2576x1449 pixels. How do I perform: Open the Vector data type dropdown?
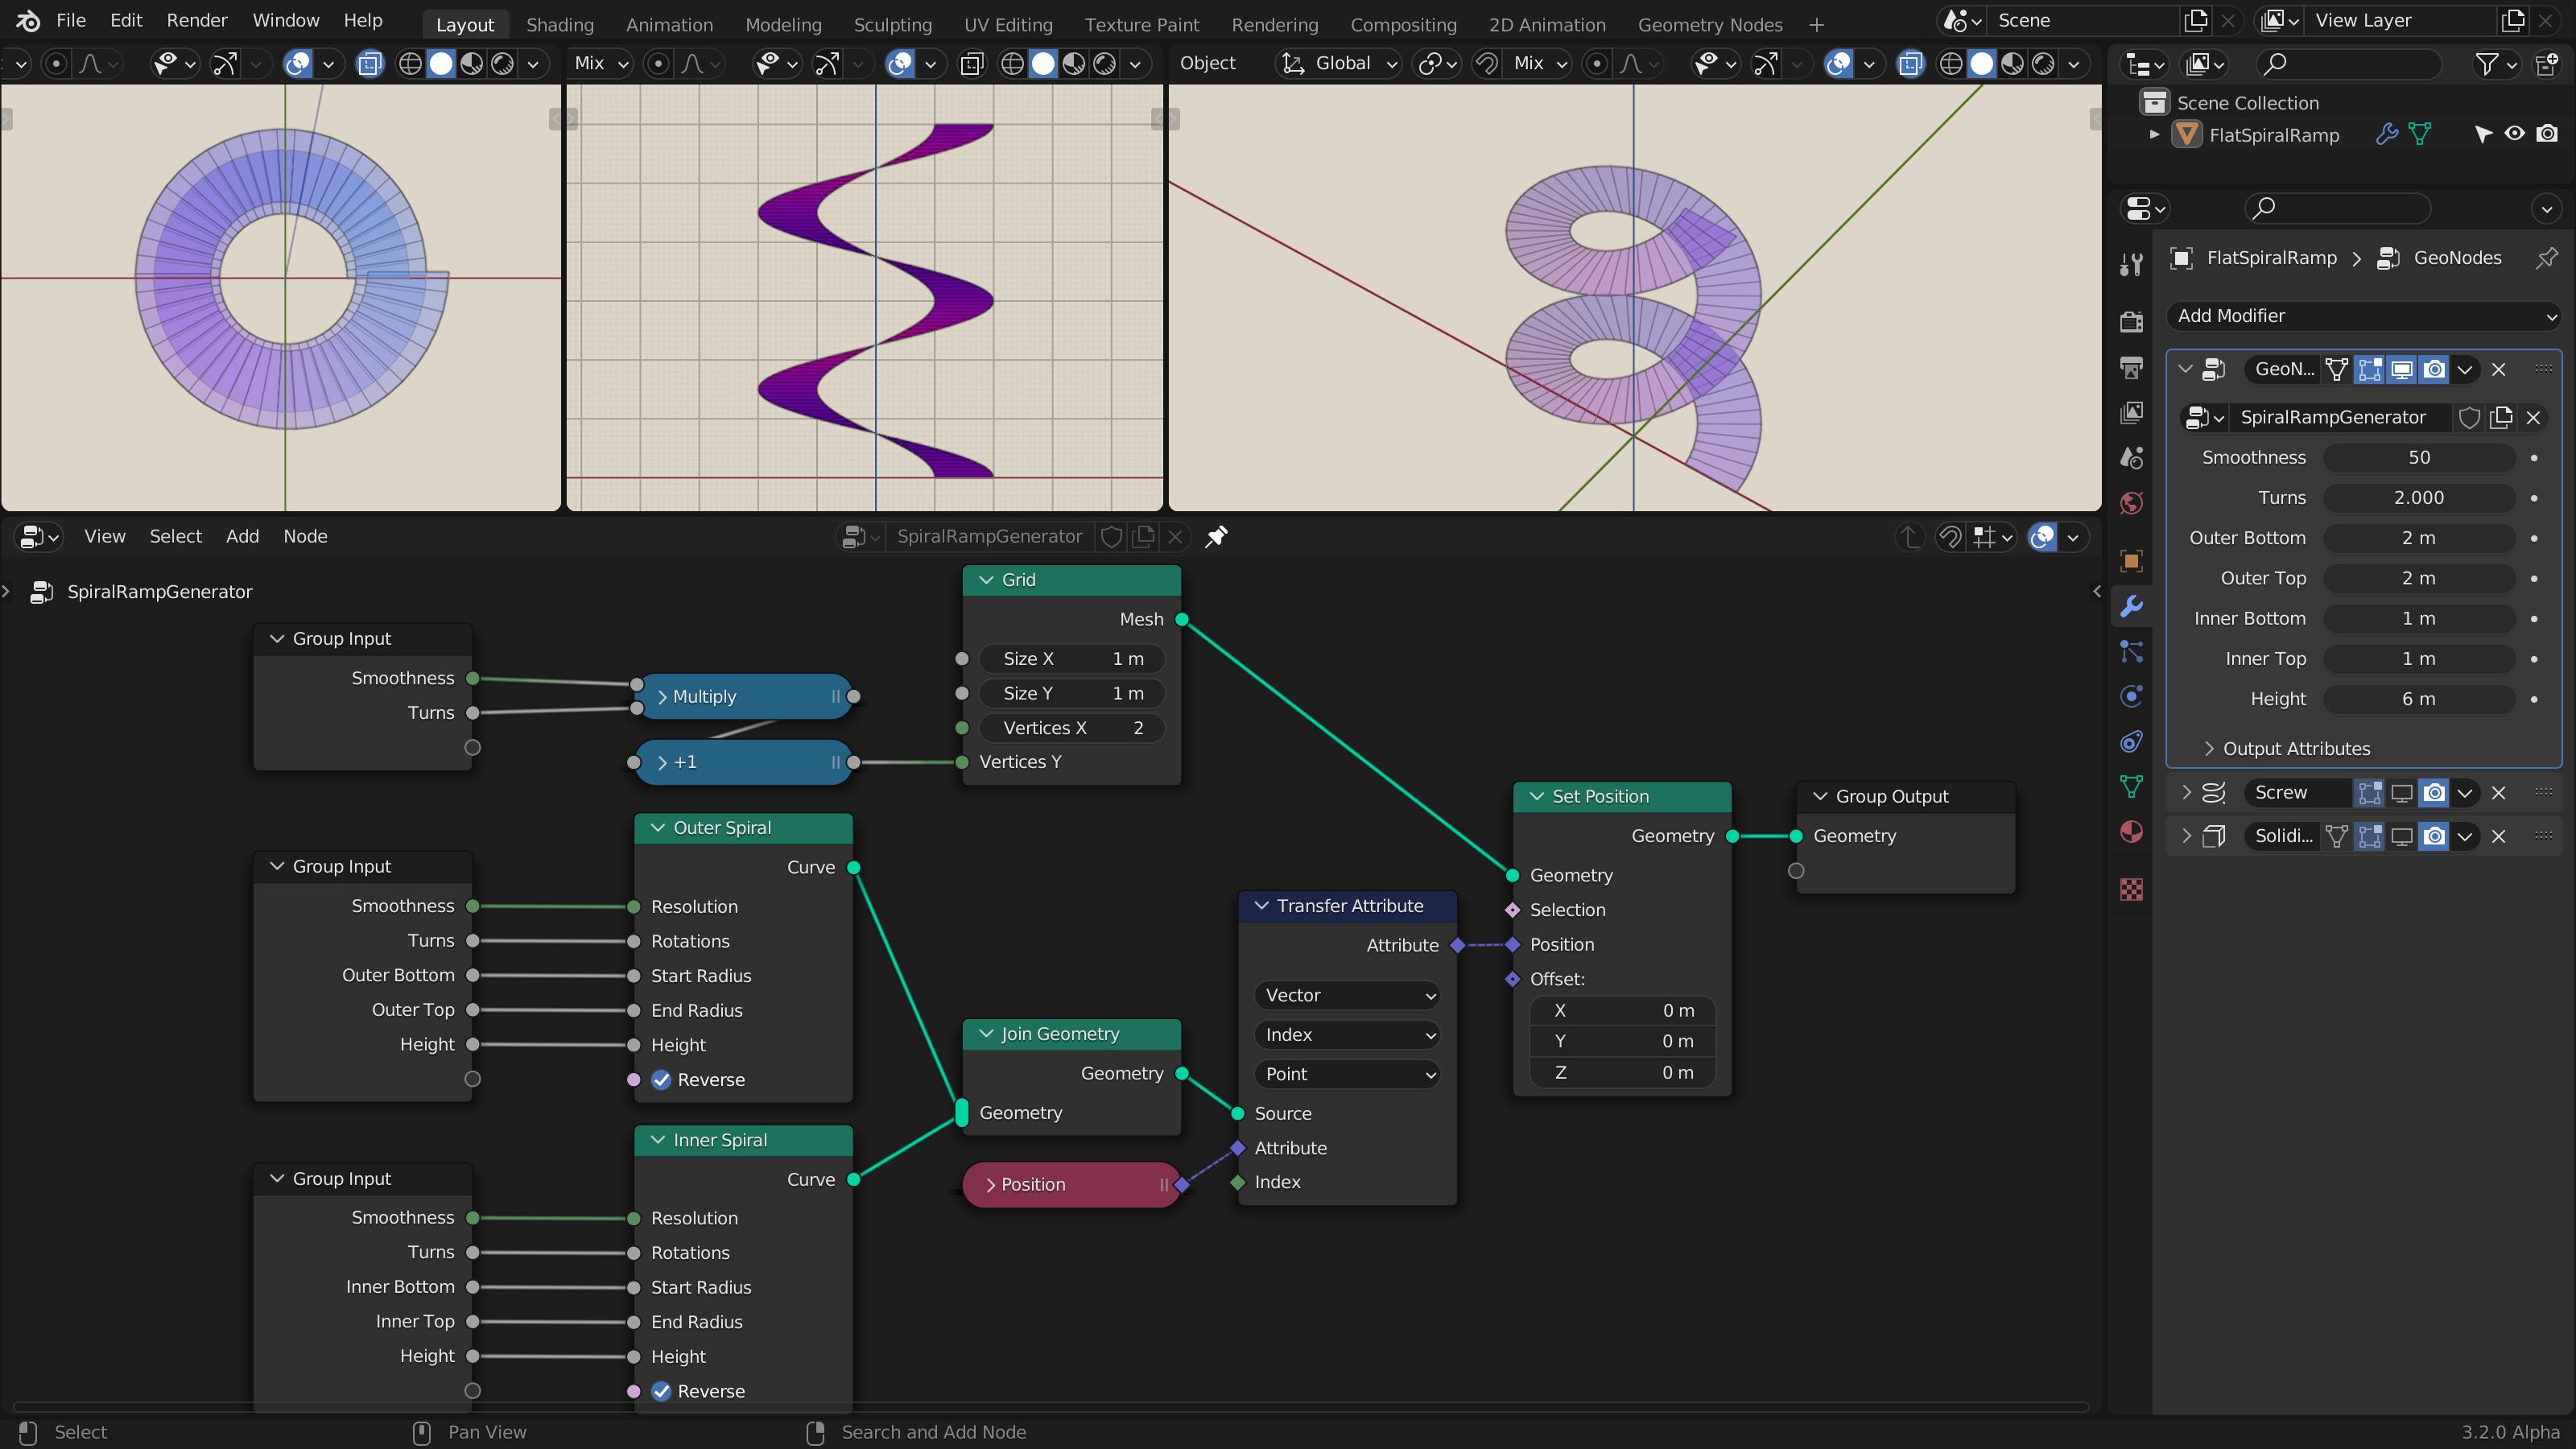(x=1346, y=995)
